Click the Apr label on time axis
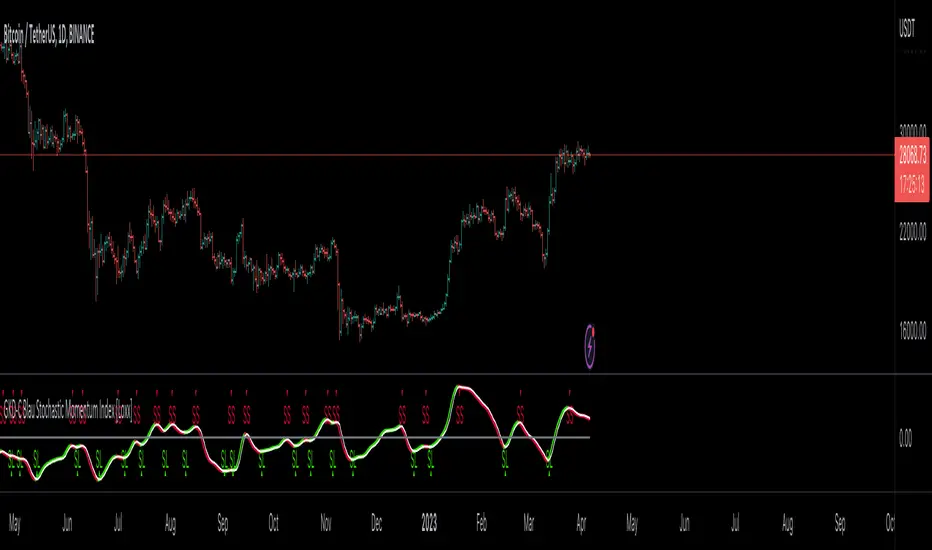 [581, 523]
